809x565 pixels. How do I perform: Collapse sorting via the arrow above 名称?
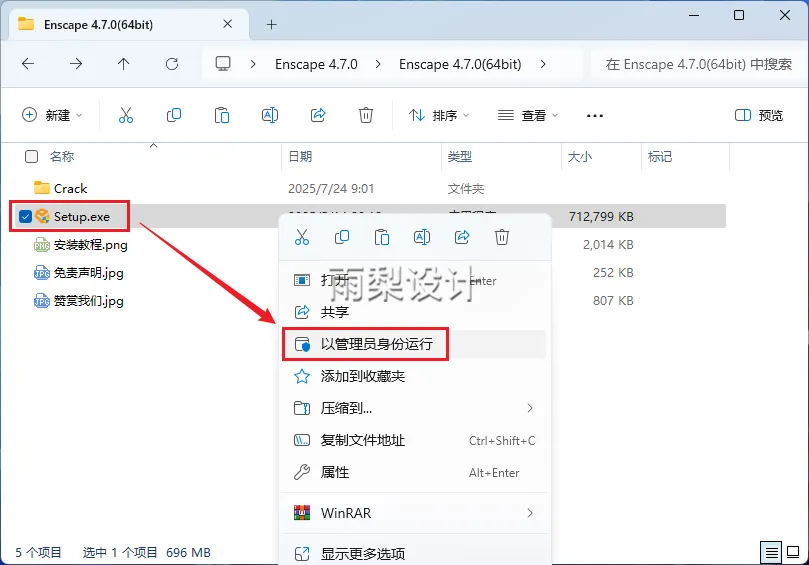point(153,146)
